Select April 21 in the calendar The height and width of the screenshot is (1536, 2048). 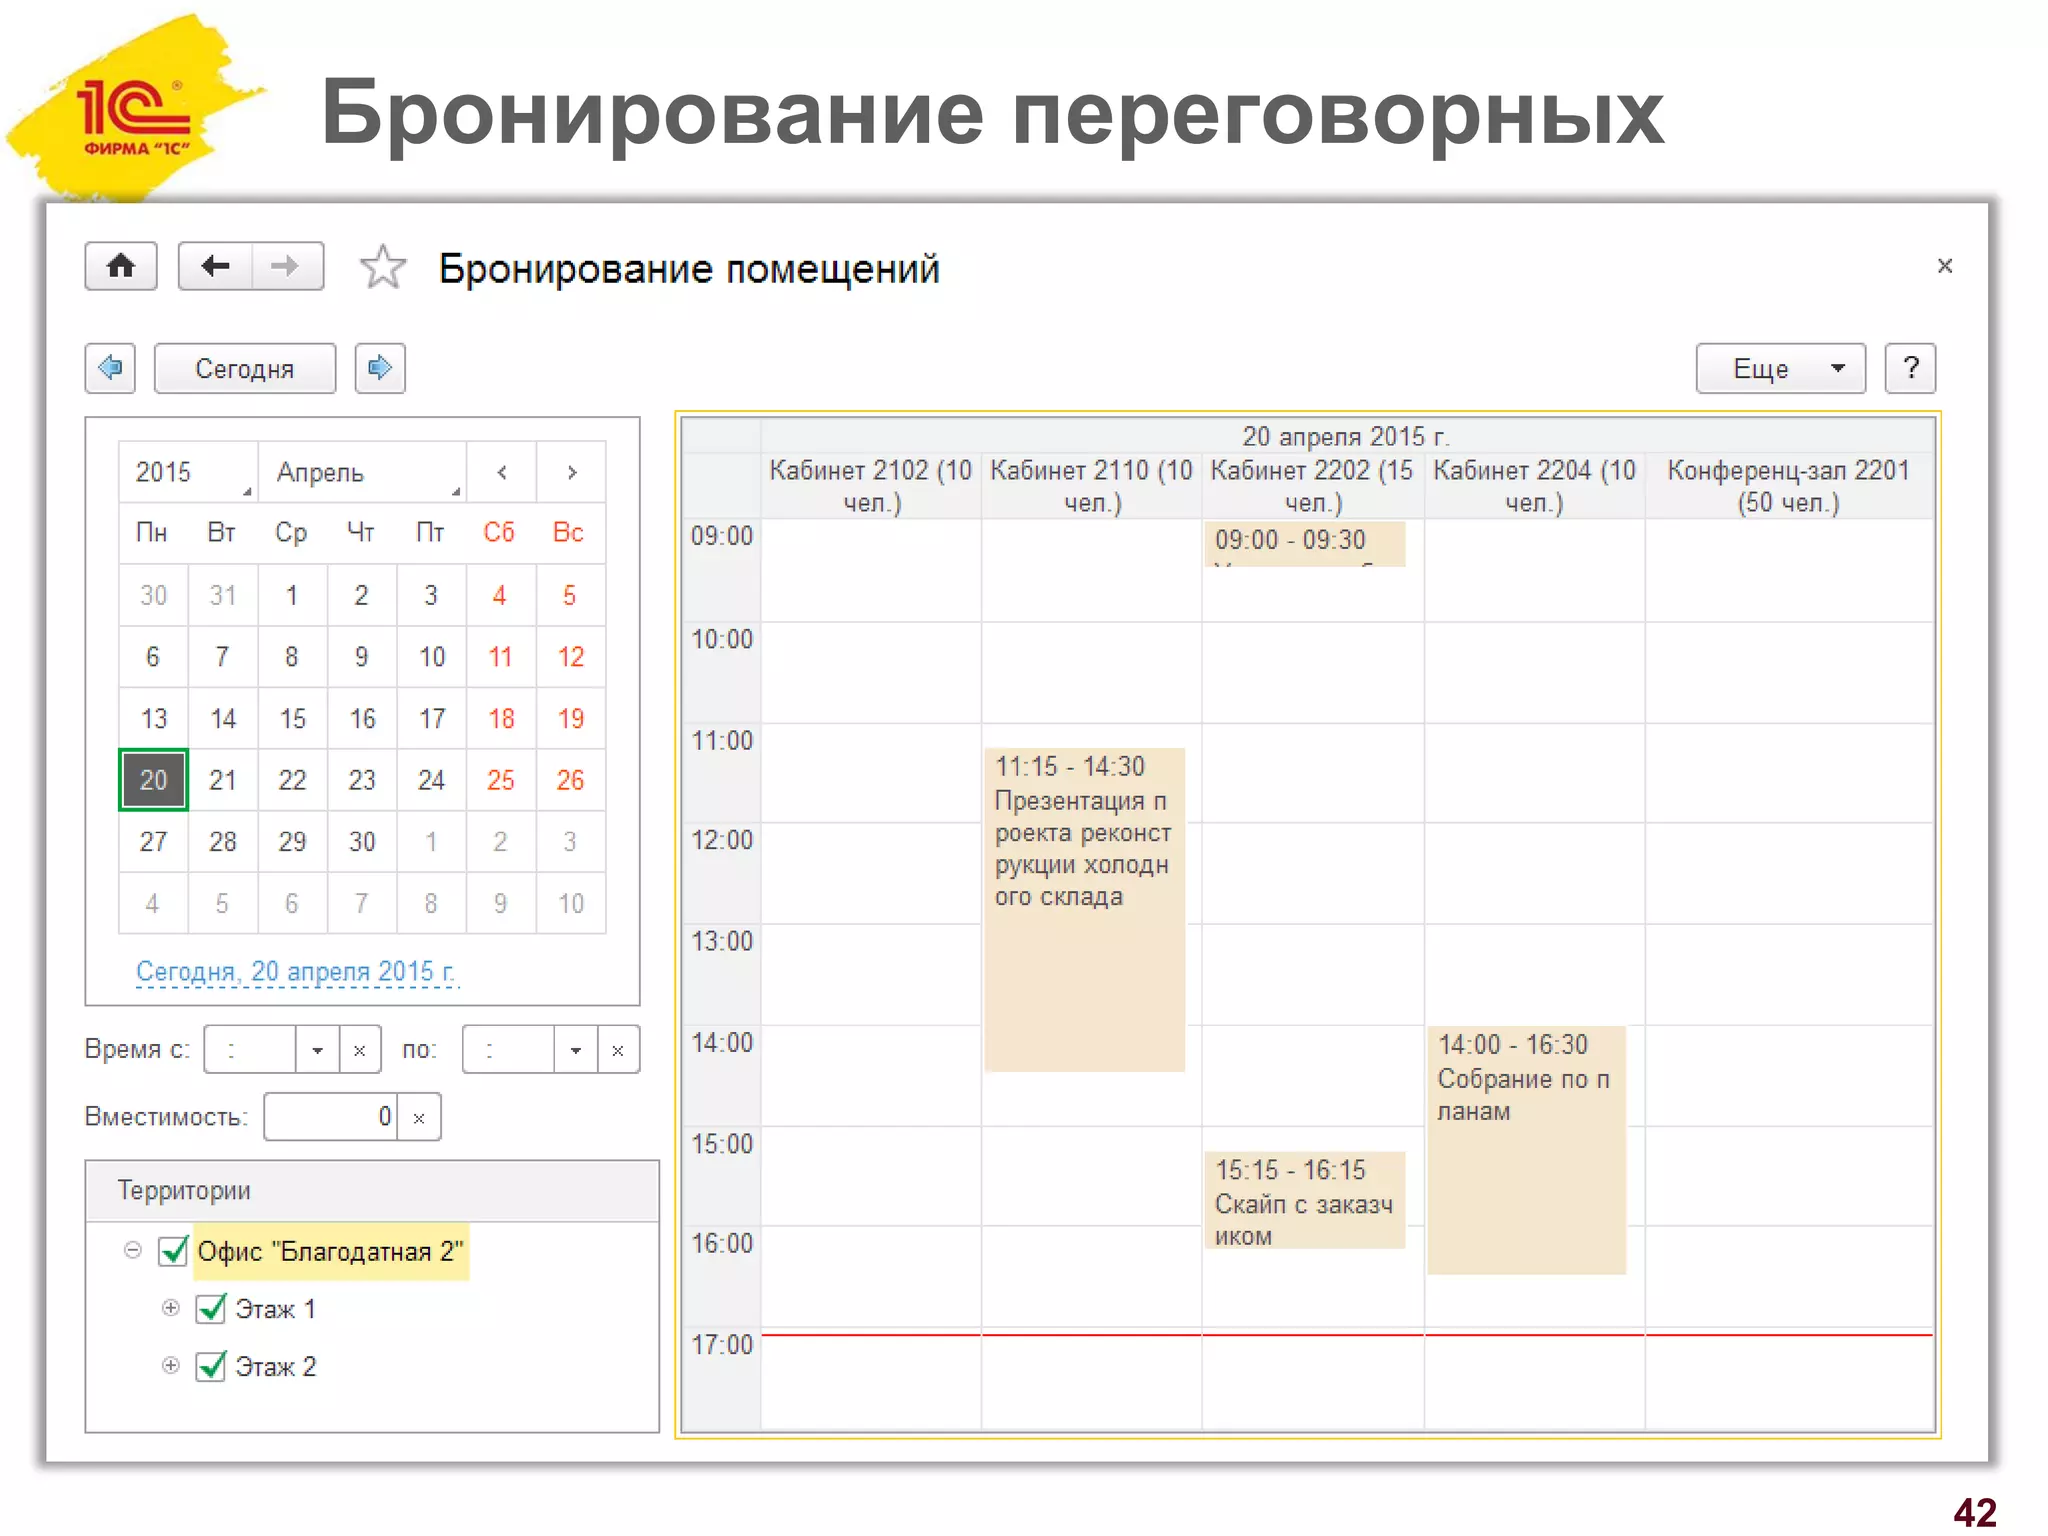point(223,780)
